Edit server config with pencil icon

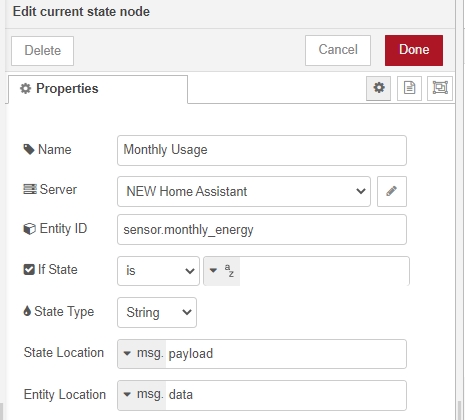392,191
